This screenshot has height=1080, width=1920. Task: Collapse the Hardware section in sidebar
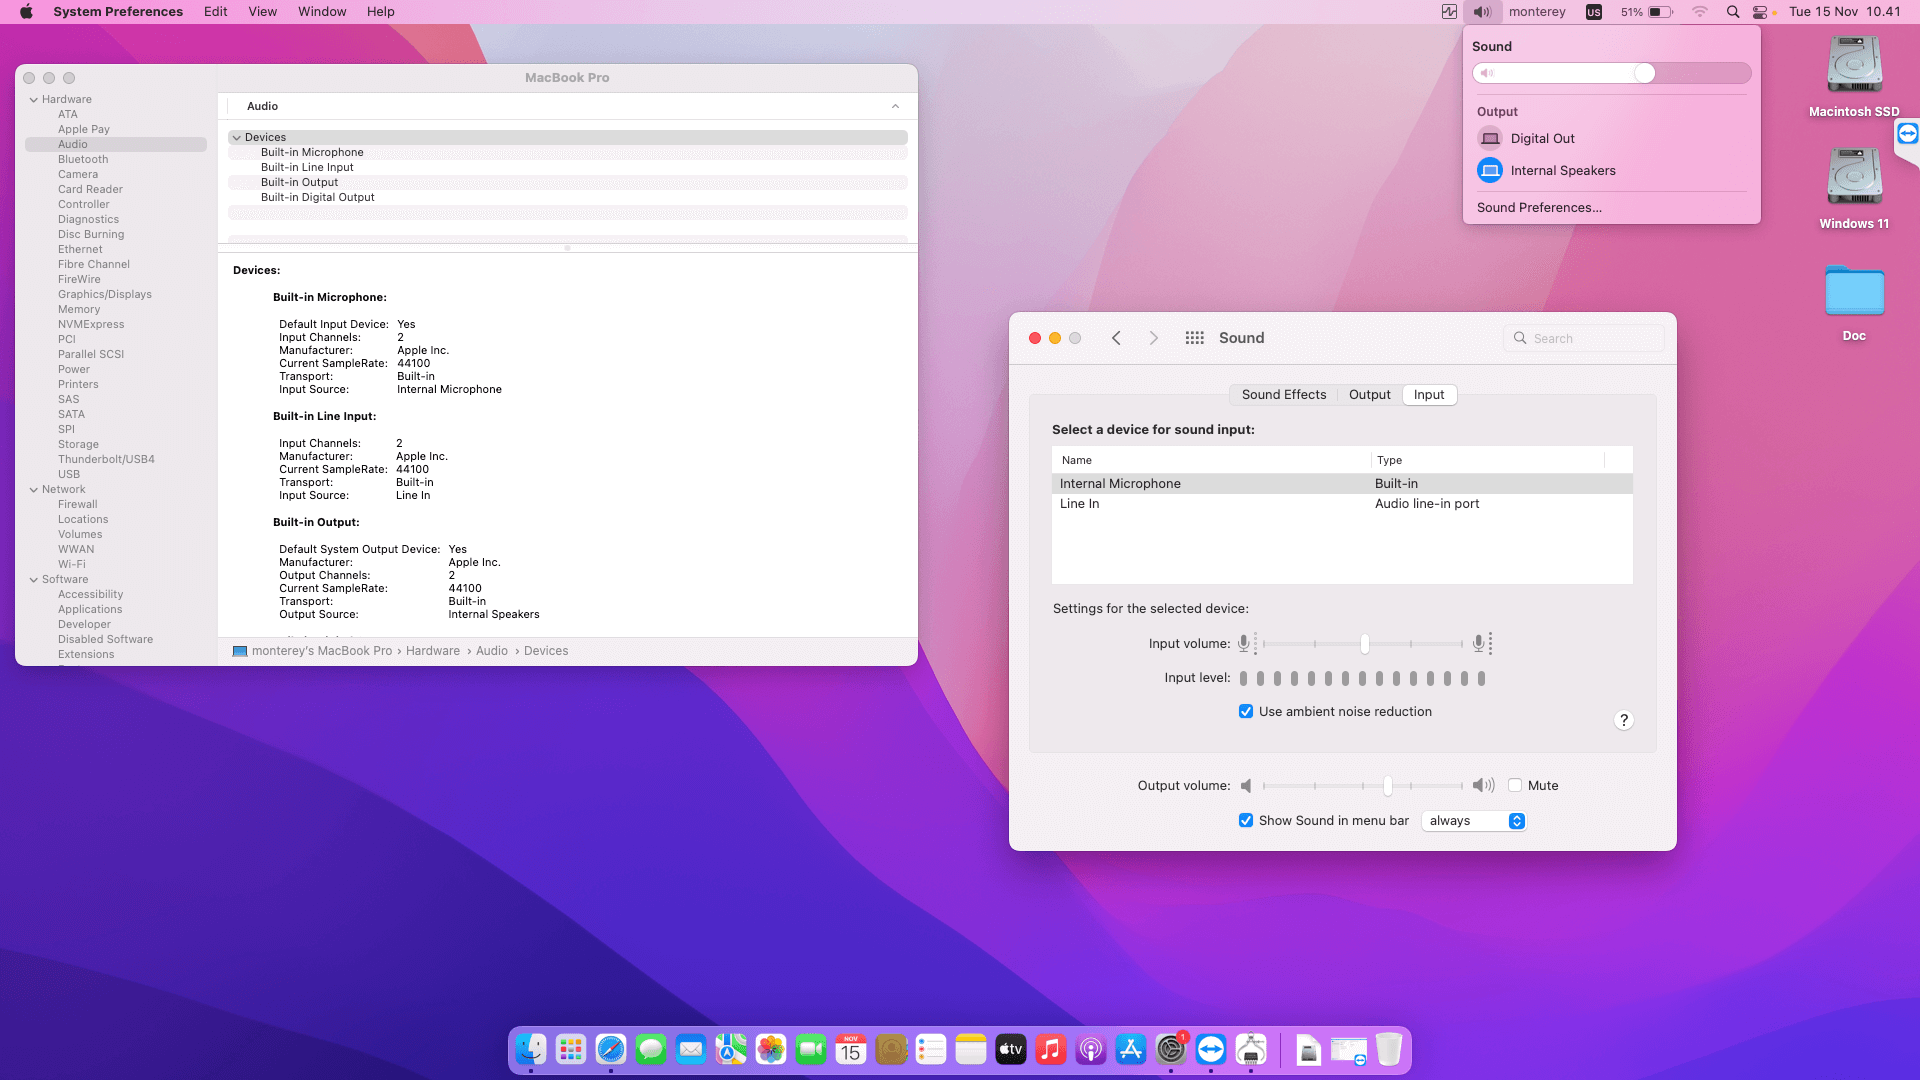(34, 100)
